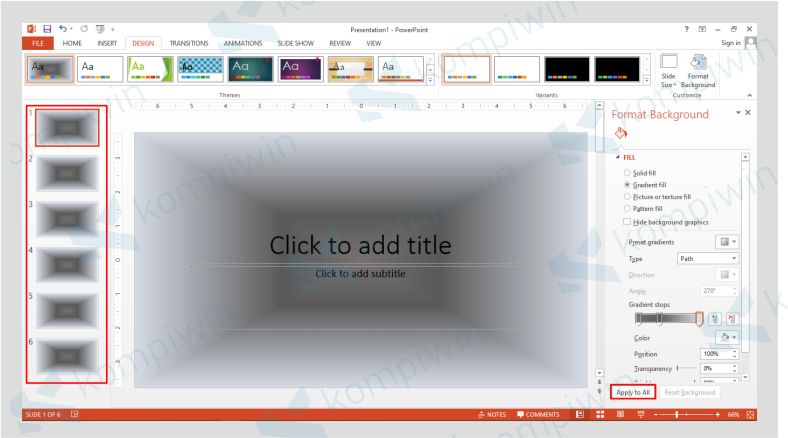788x438 pixels.
Task: Open Ribbon Display Options icon
Action: coord(702,29)
